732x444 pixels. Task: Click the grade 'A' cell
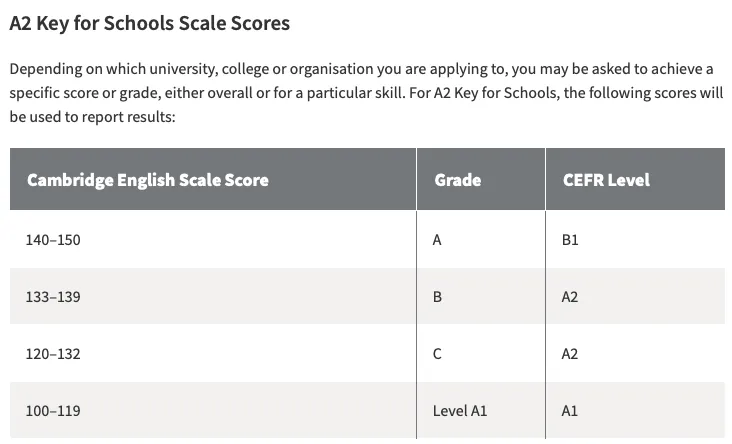(438, 240)
